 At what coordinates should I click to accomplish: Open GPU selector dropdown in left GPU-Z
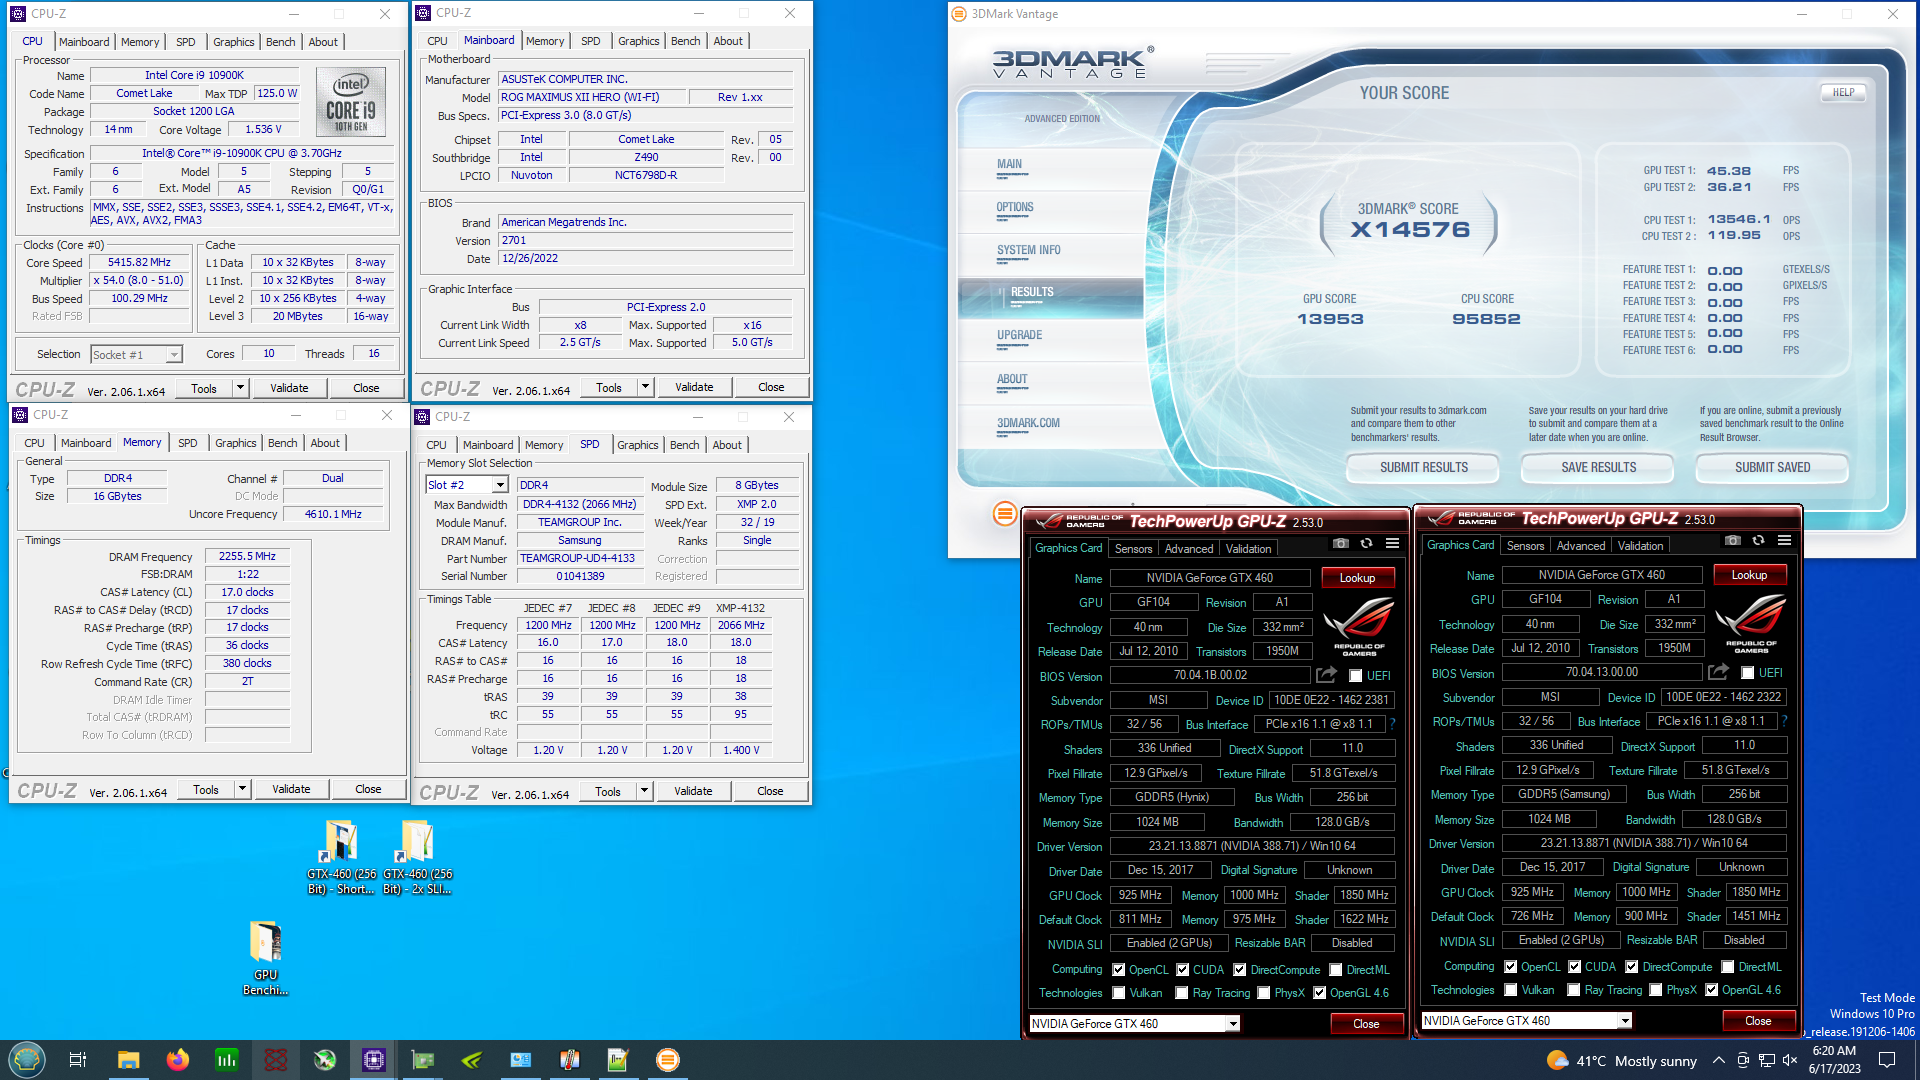[1233, 1023]
